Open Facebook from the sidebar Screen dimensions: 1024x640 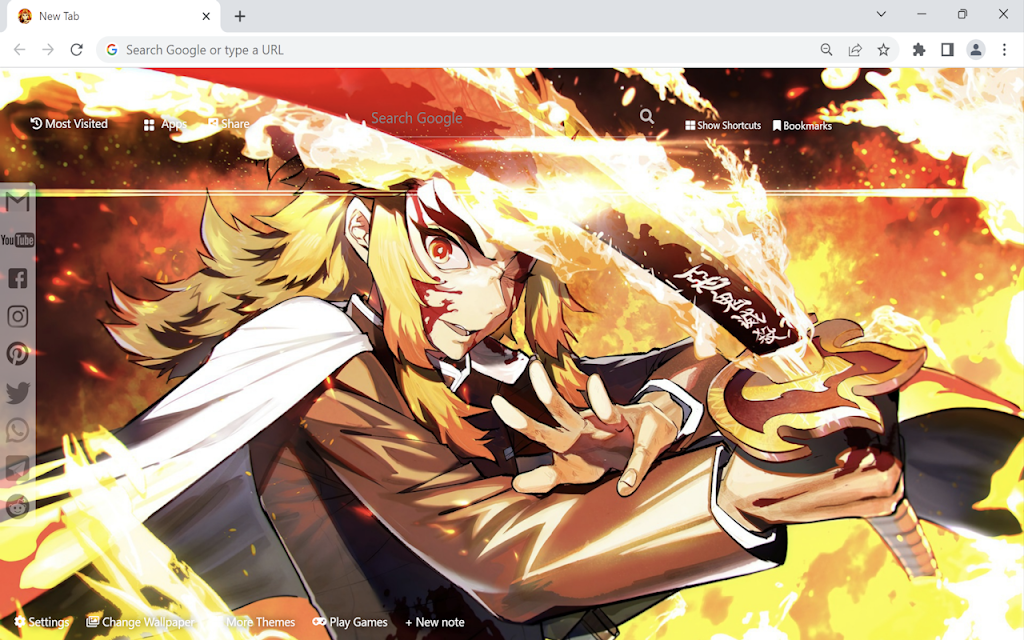pos(18,278)
